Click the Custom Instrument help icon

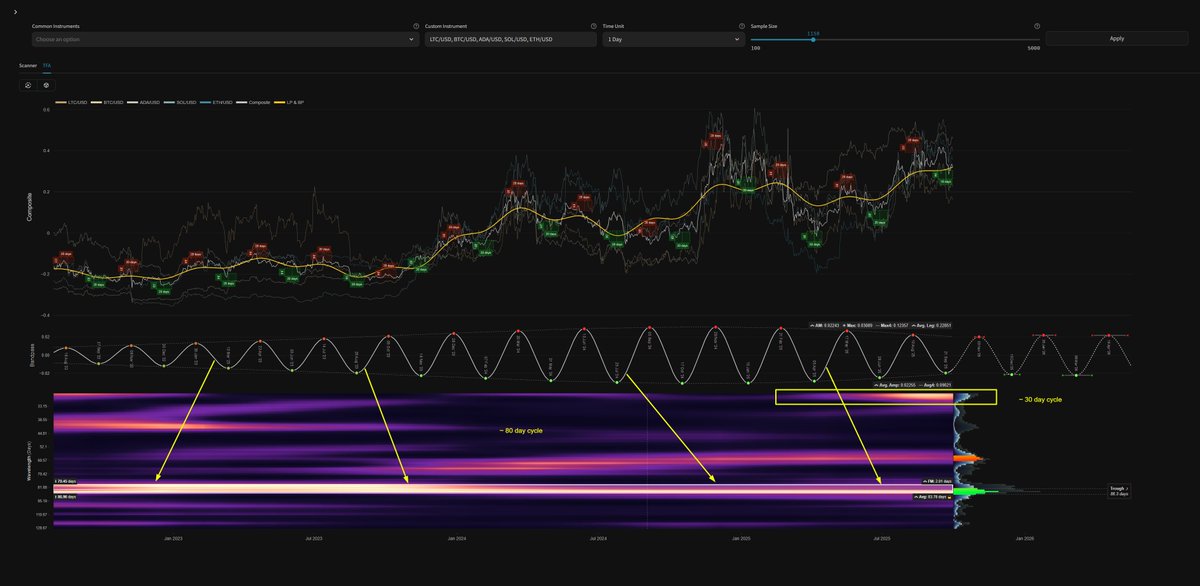(x=592, y=26)
